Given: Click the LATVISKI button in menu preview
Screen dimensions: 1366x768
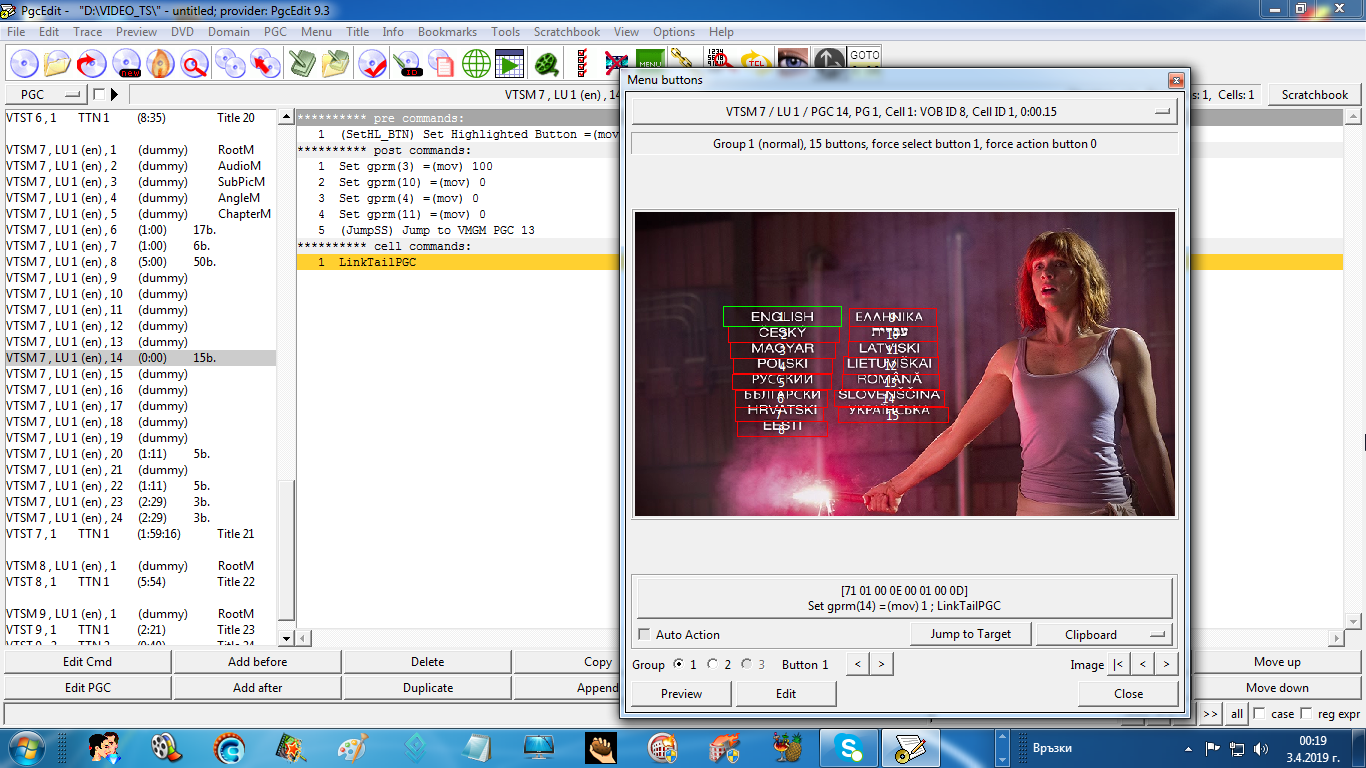Looking at the screenshot, I should 889,349.
